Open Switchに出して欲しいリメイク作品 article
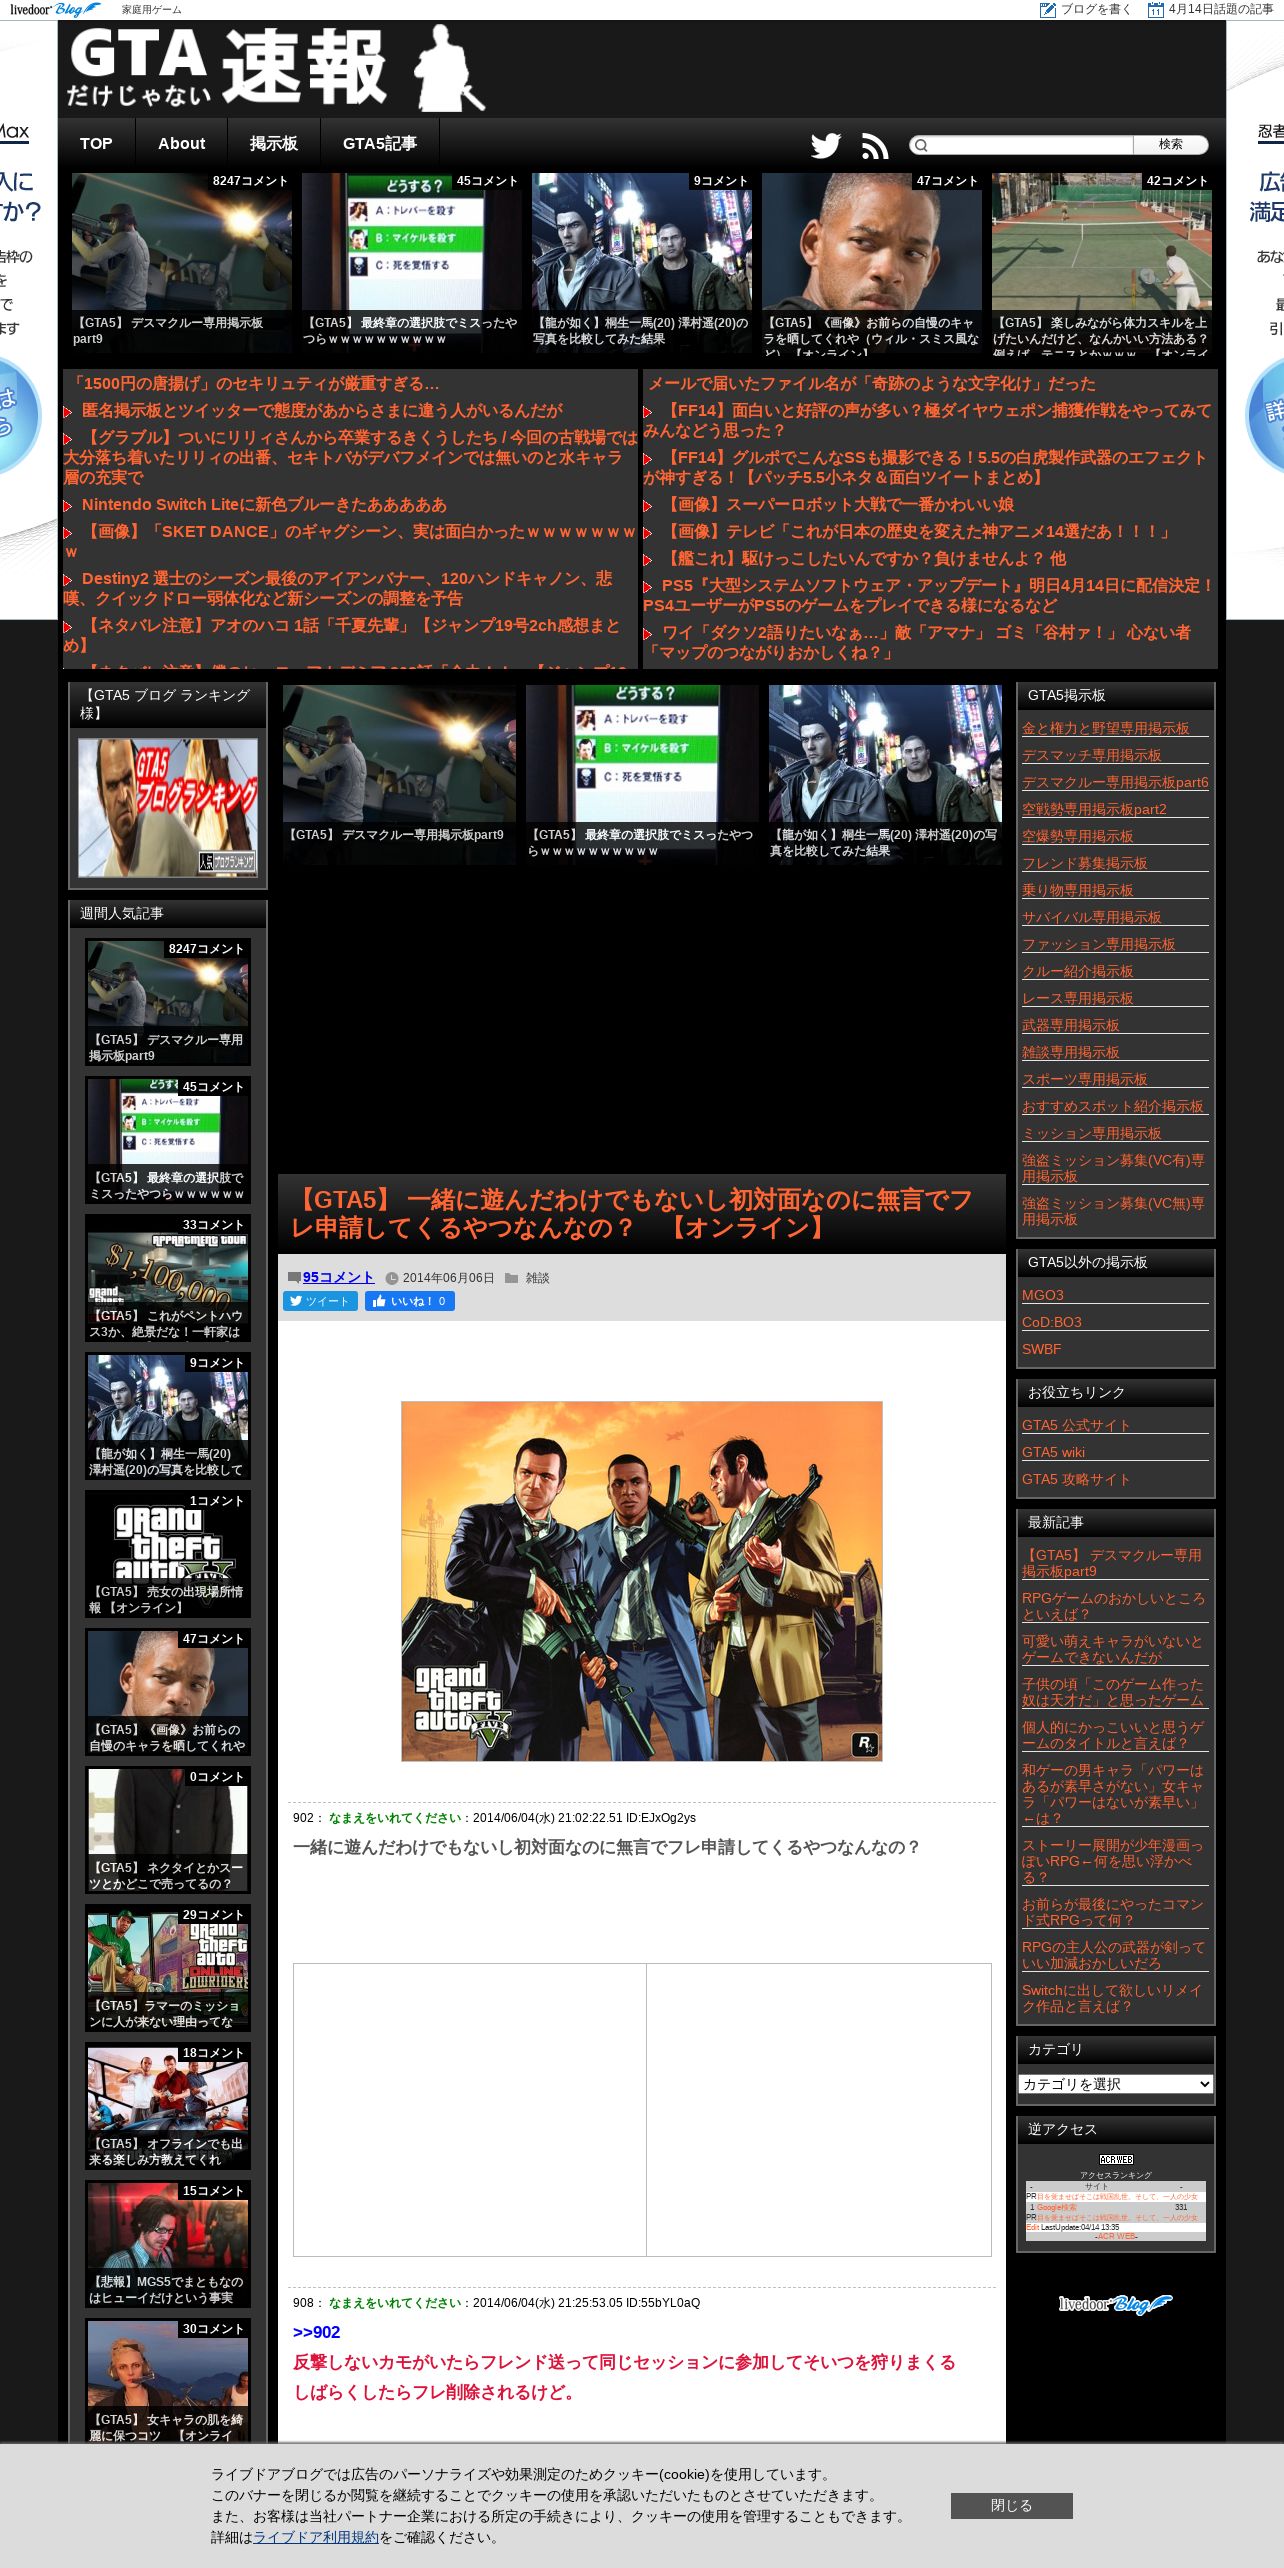Screen dimensions: 1284x2568 tap(1111, 1998)
